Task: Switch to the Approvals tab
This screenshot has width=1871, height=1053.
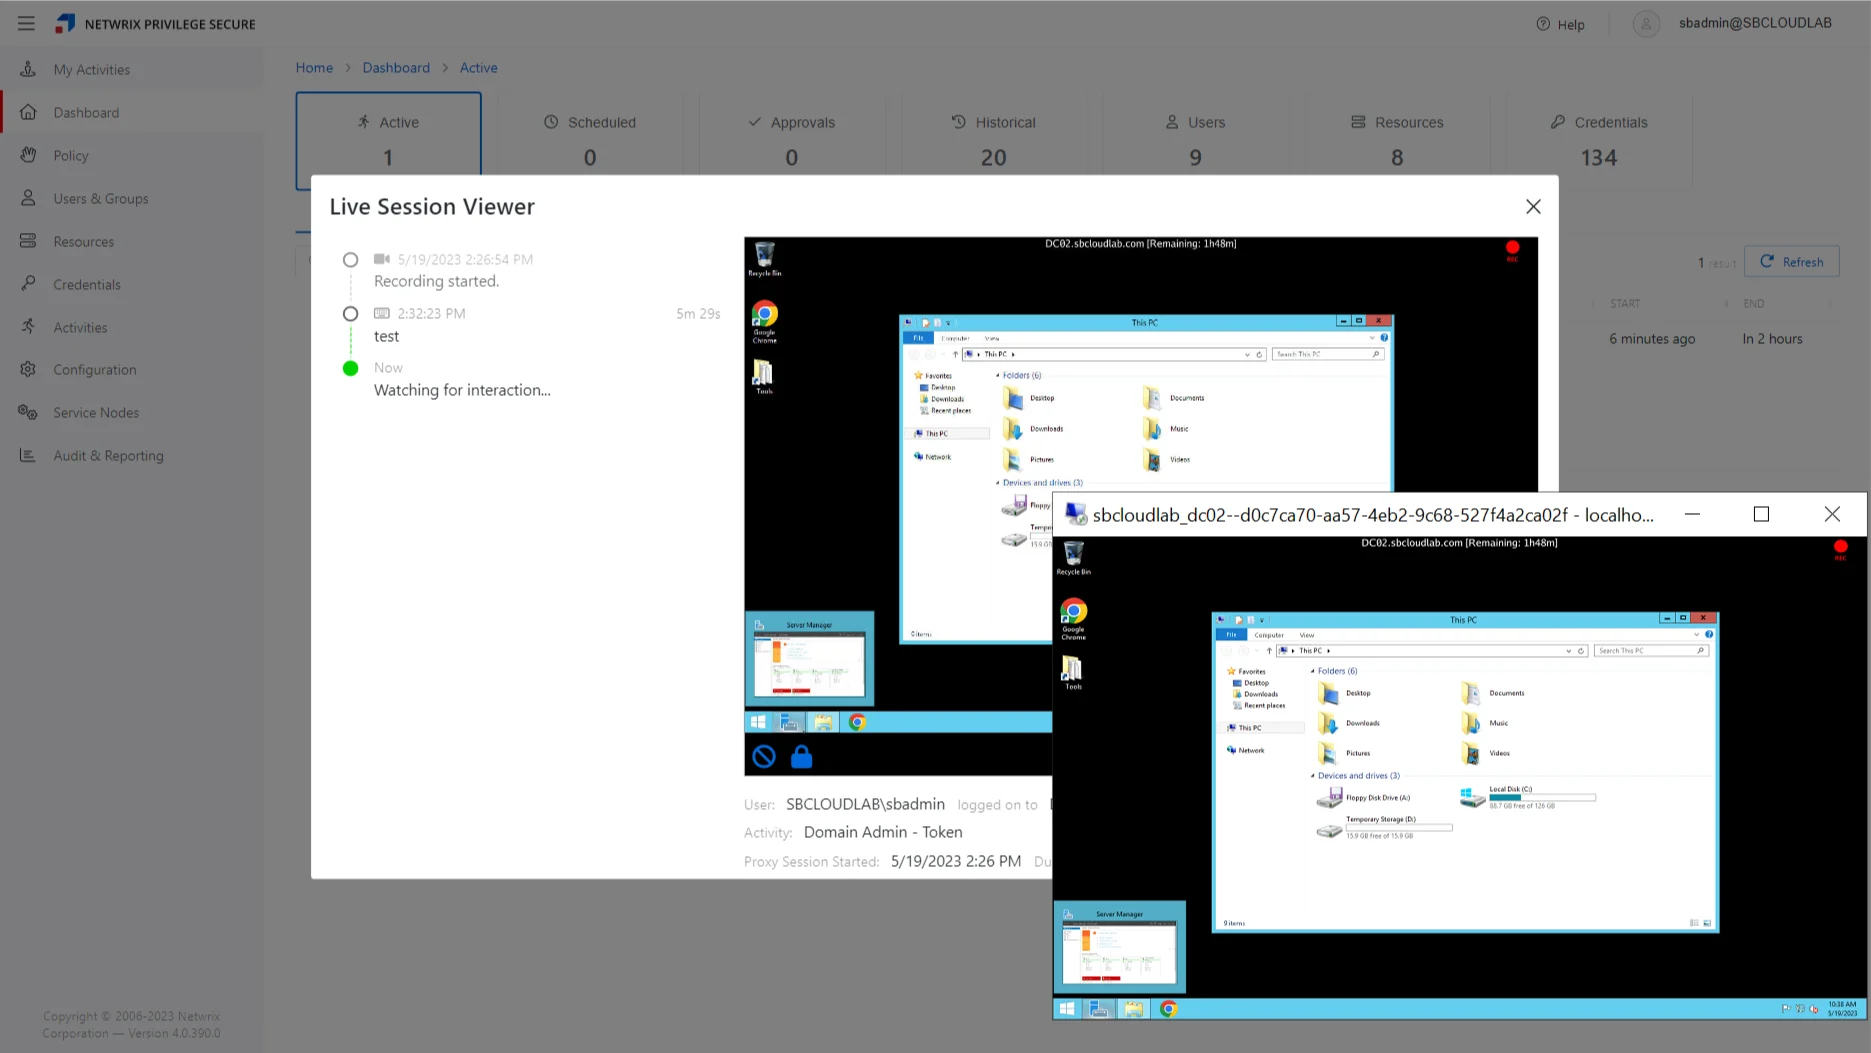Action: [792, 140]
